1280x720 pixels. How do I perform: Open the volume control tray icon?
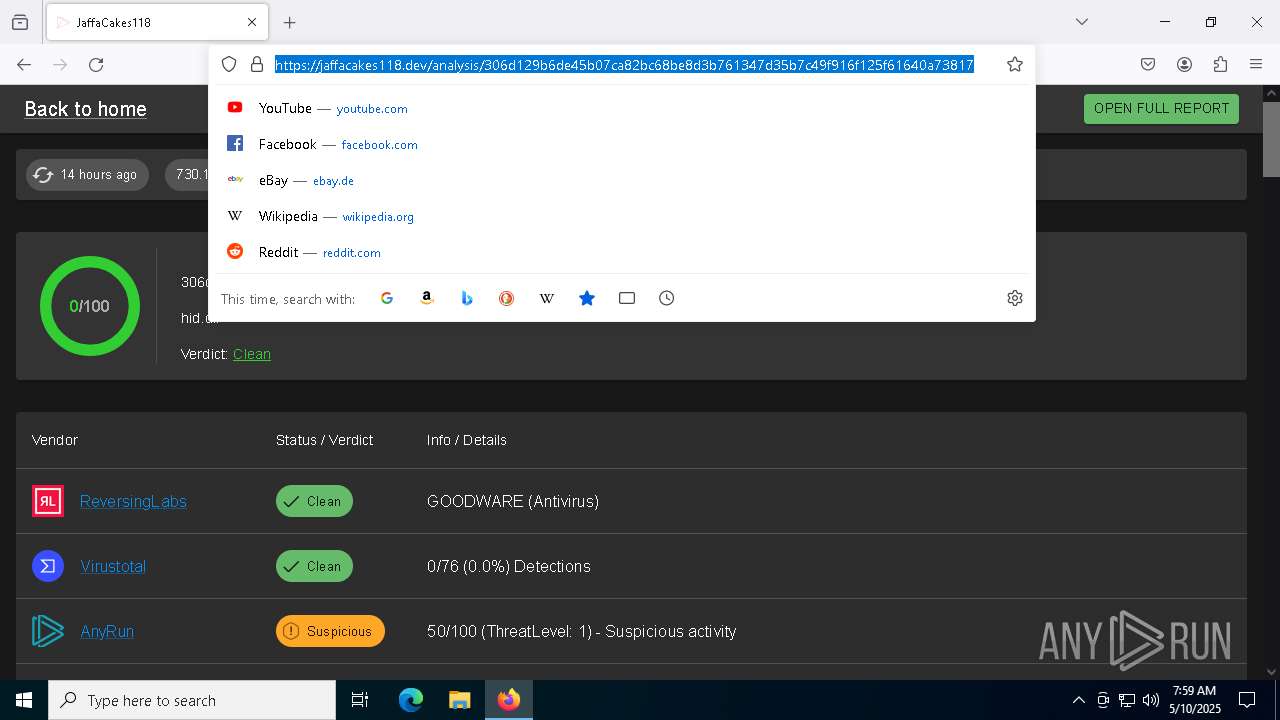point(1151,700)
